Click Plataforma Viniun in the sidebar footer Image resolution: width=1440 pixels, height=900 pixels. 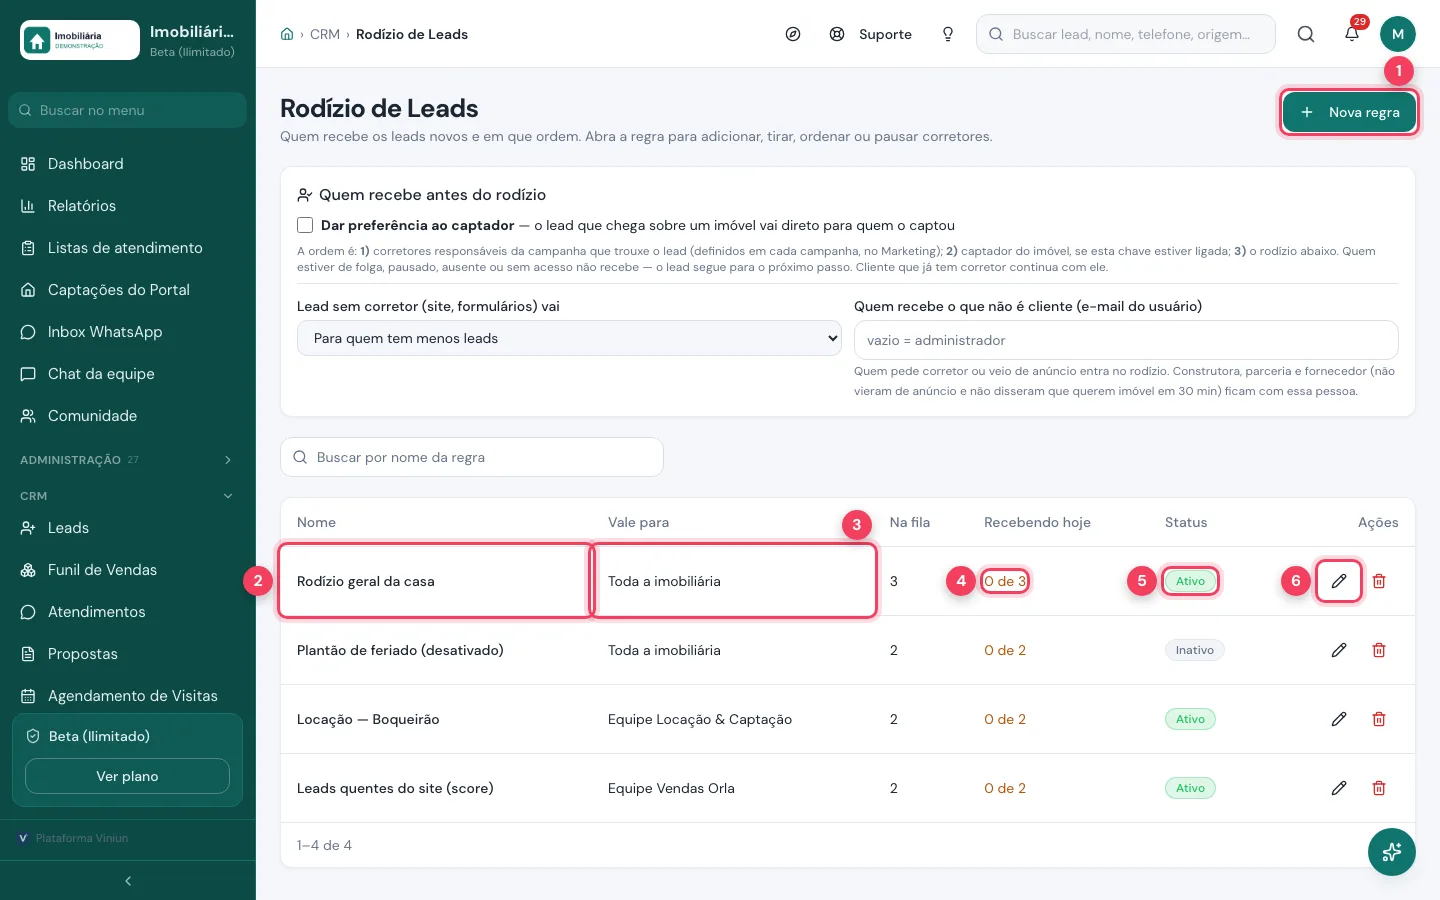pyautogui.click(x=82, y=838)
